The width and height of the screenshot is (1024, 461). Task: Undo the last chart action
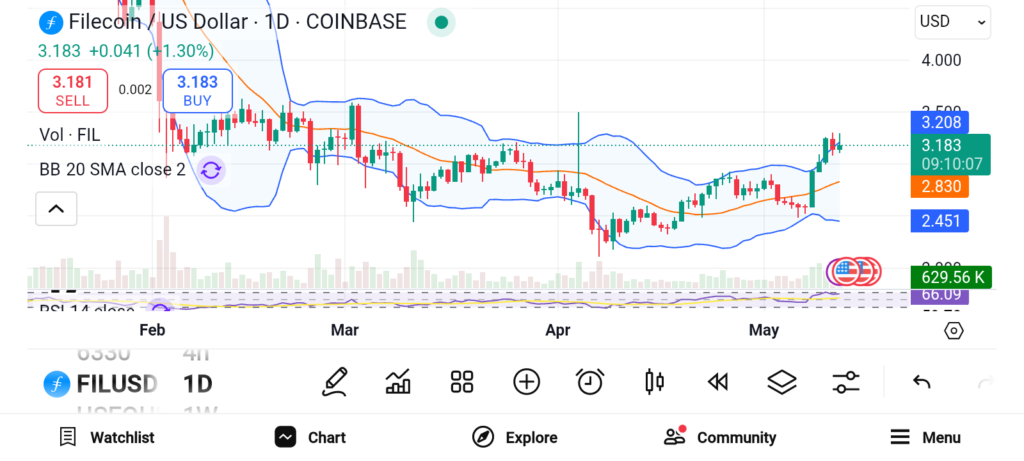pyautogui.click(x=922, y=382)
